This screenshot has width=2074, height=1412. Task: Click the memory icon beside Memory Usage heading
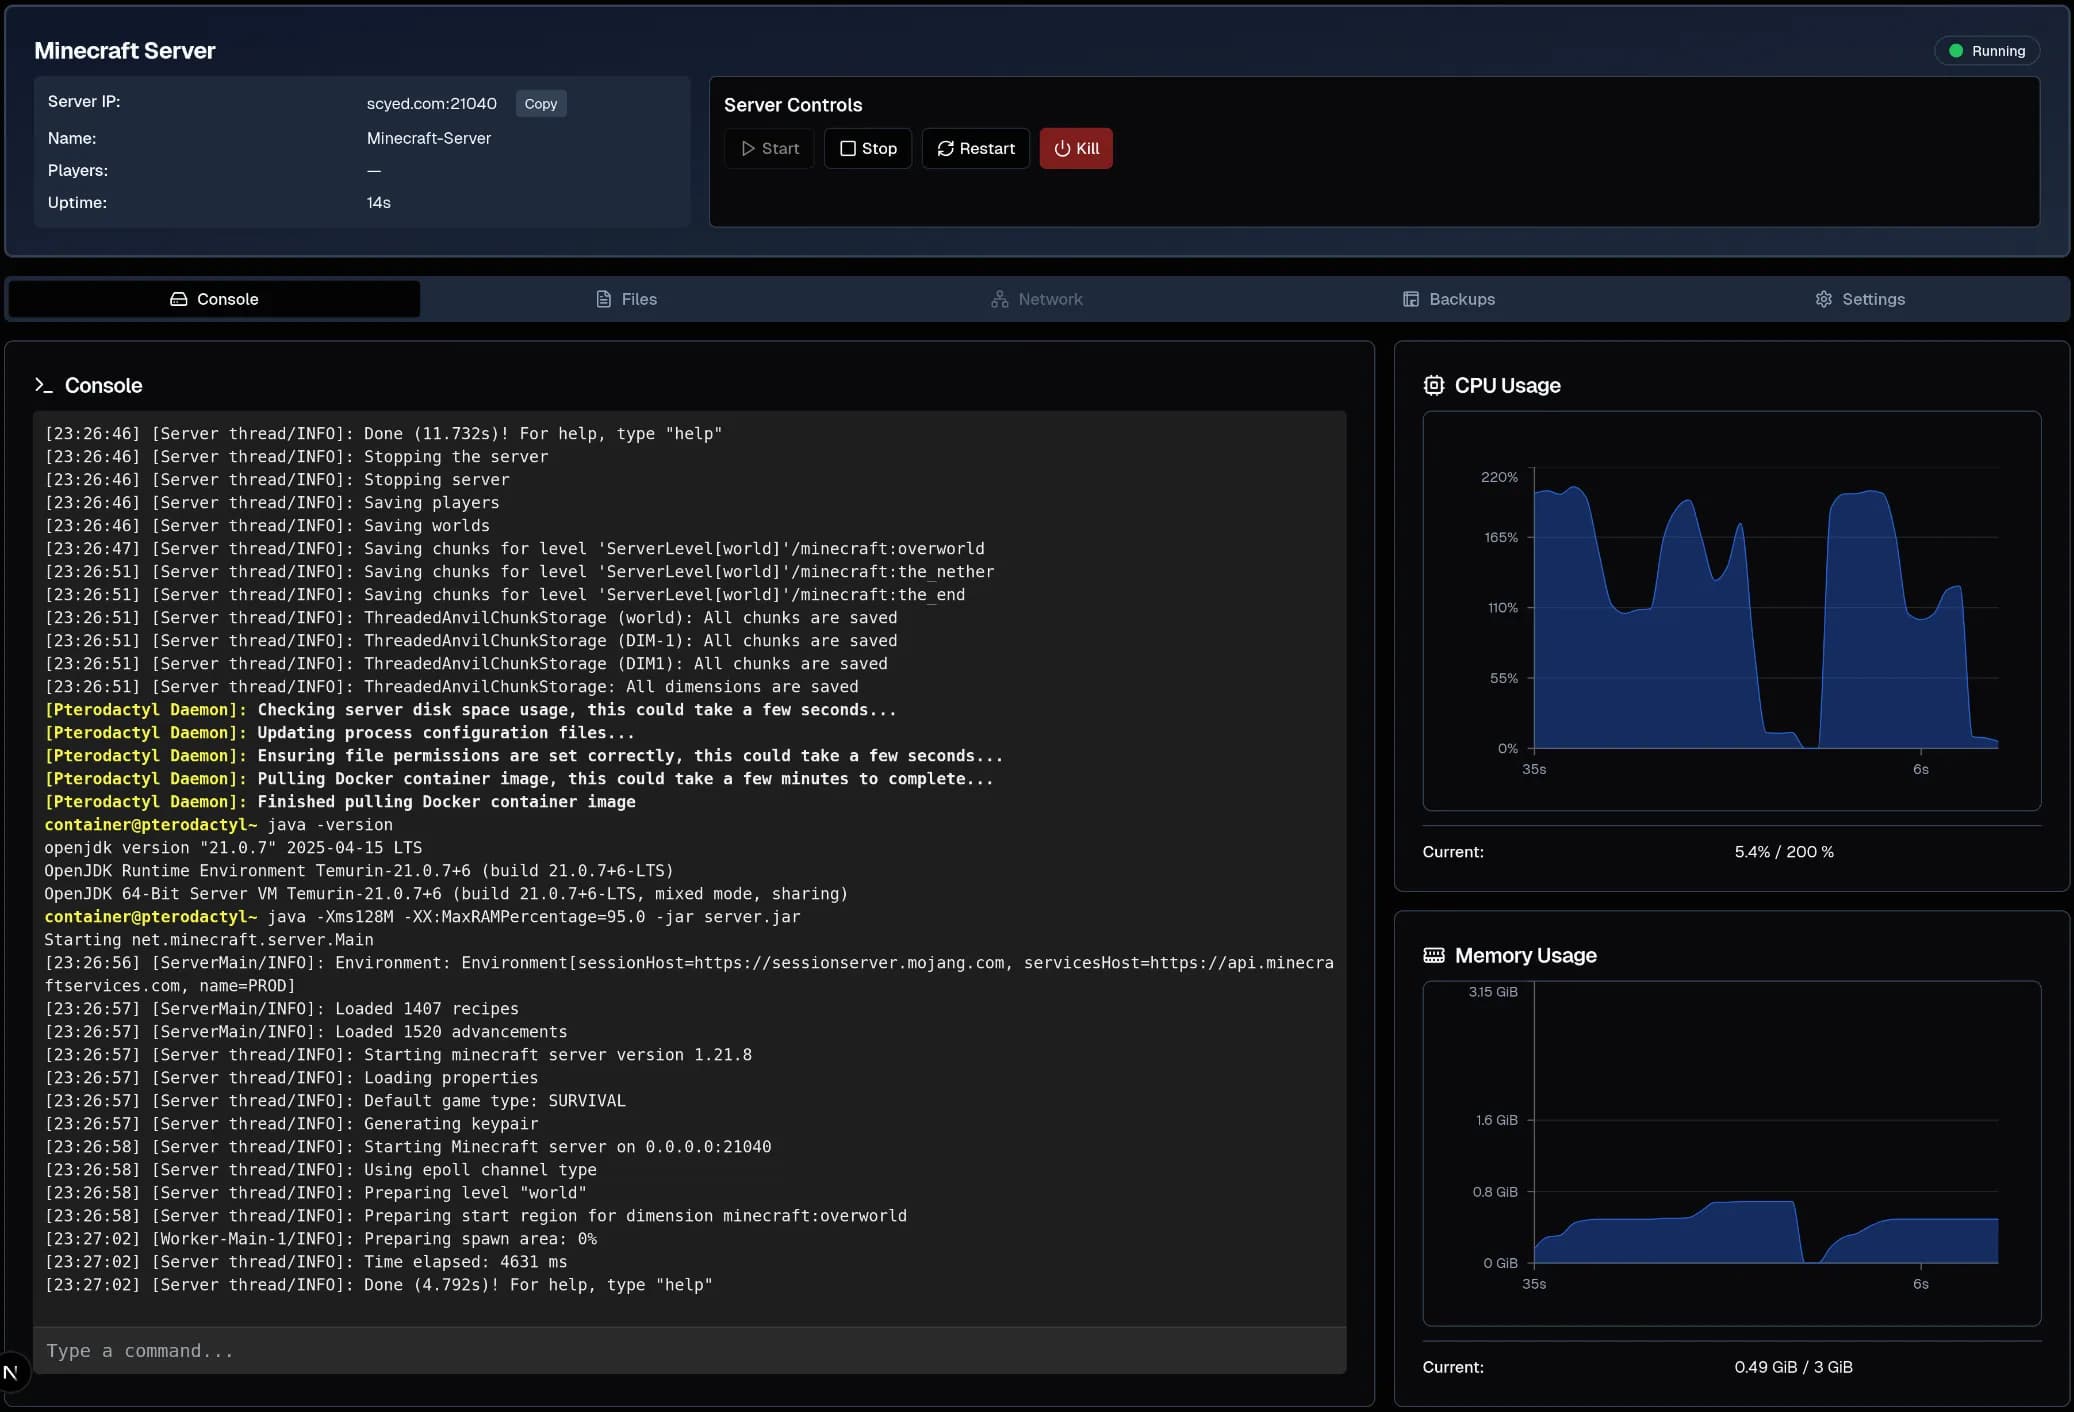click(x=1433, y=955)
